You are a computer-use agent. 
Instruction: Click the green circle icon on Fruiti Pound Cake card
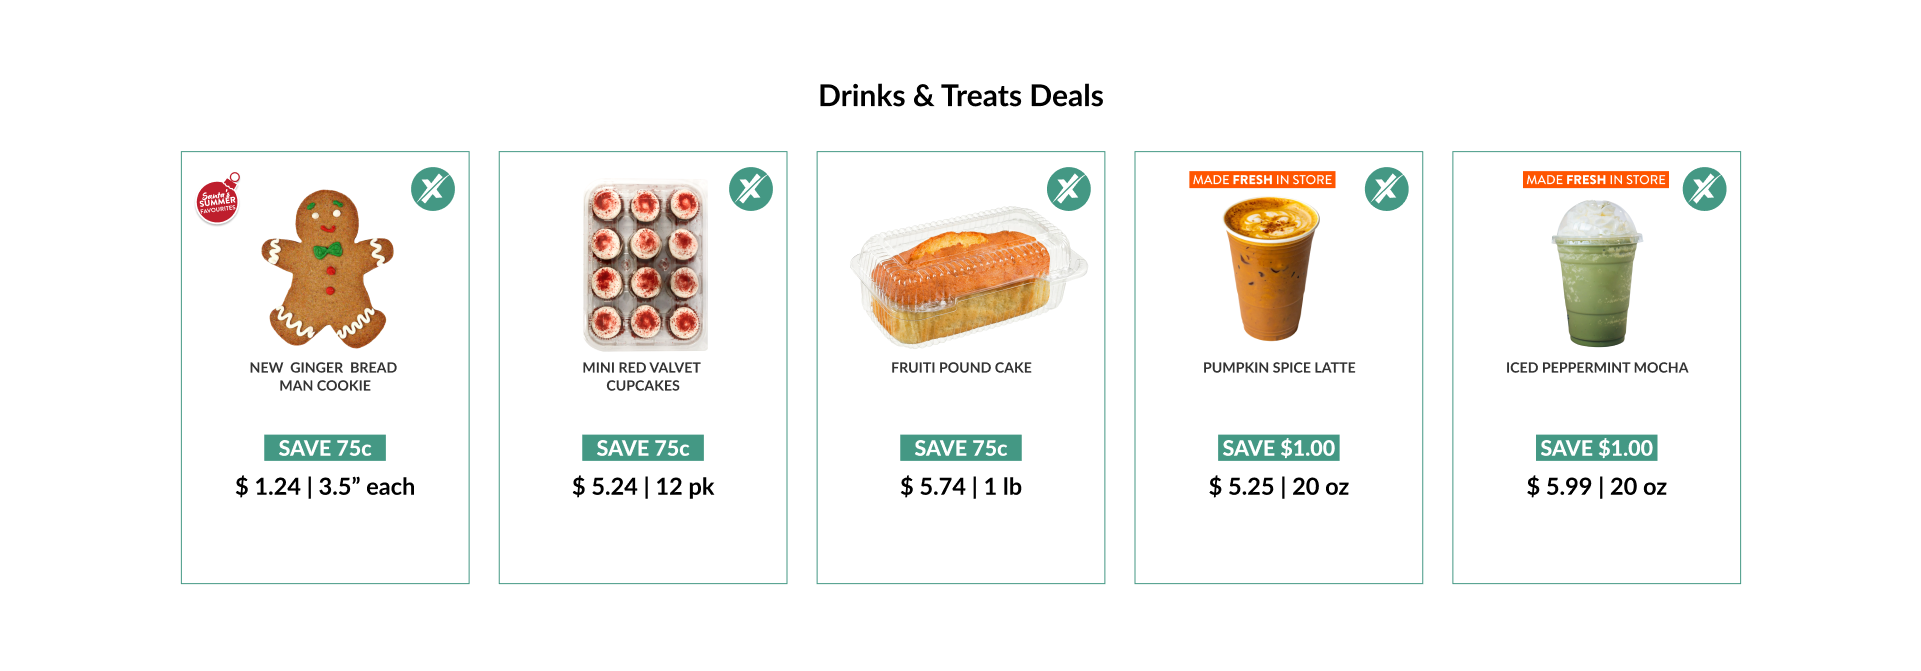pos(1069,189)
